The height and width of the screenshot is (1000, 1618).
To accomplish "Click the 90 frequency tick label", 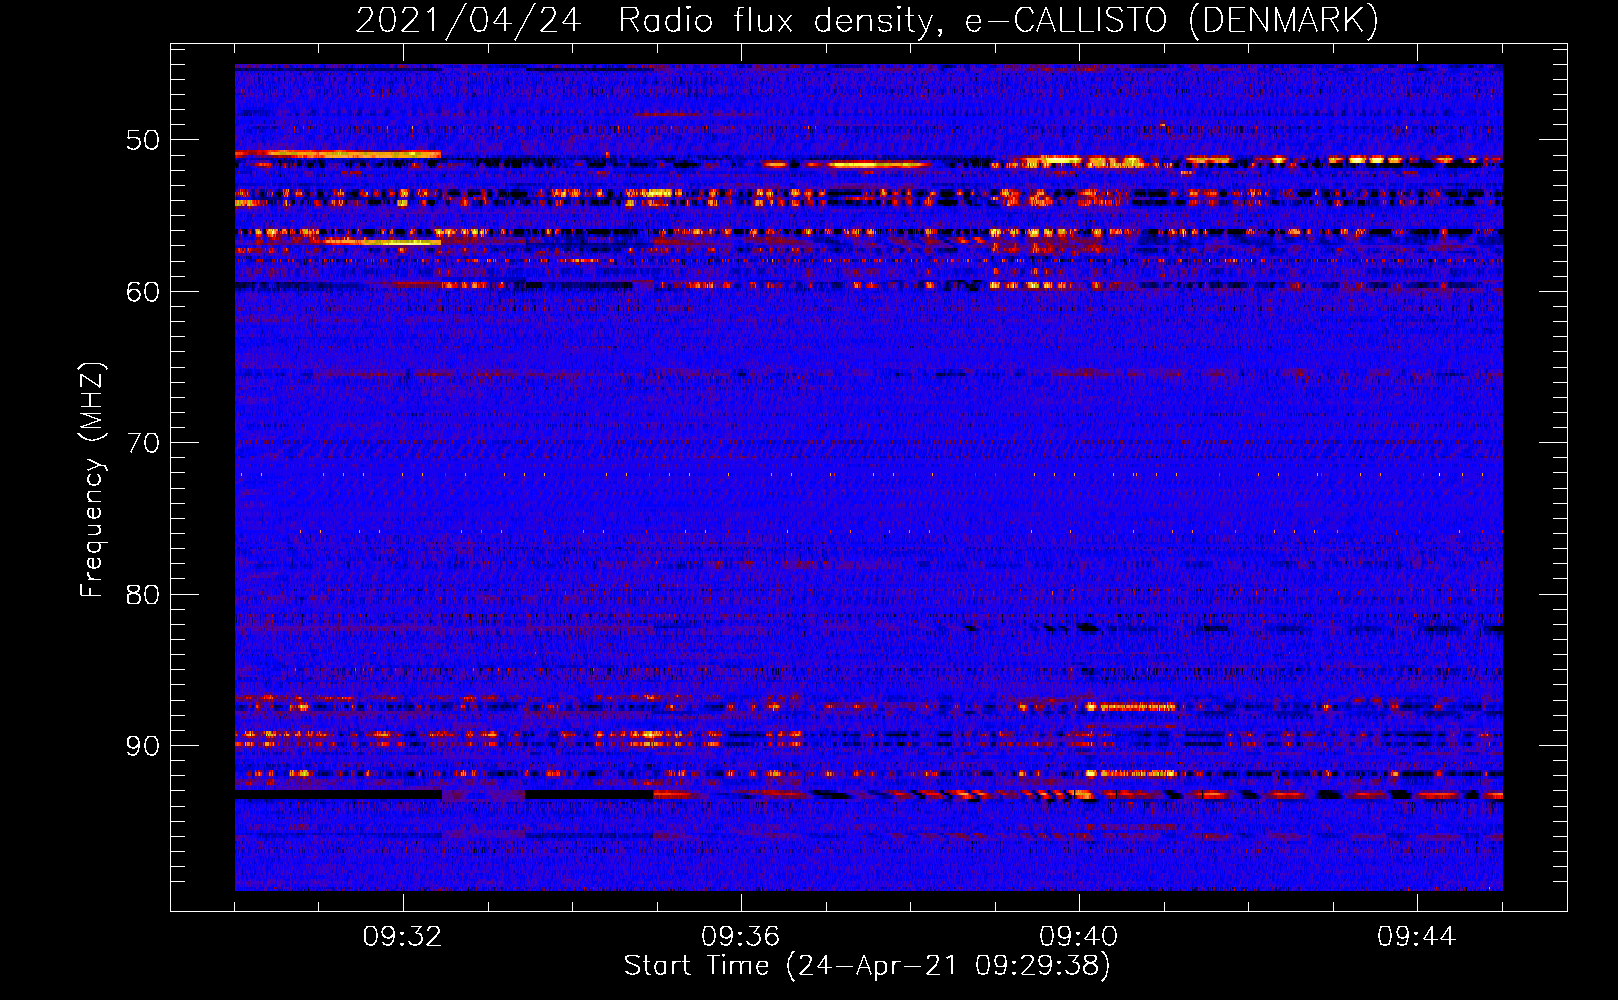I will pyautogui.click(x=143, y=747).
